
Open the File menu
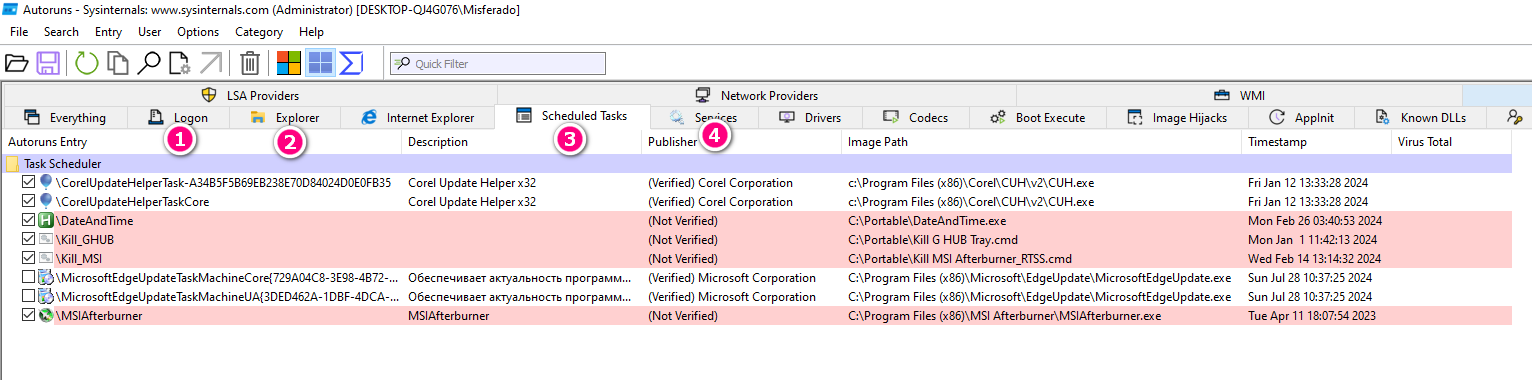coord(19,32)
